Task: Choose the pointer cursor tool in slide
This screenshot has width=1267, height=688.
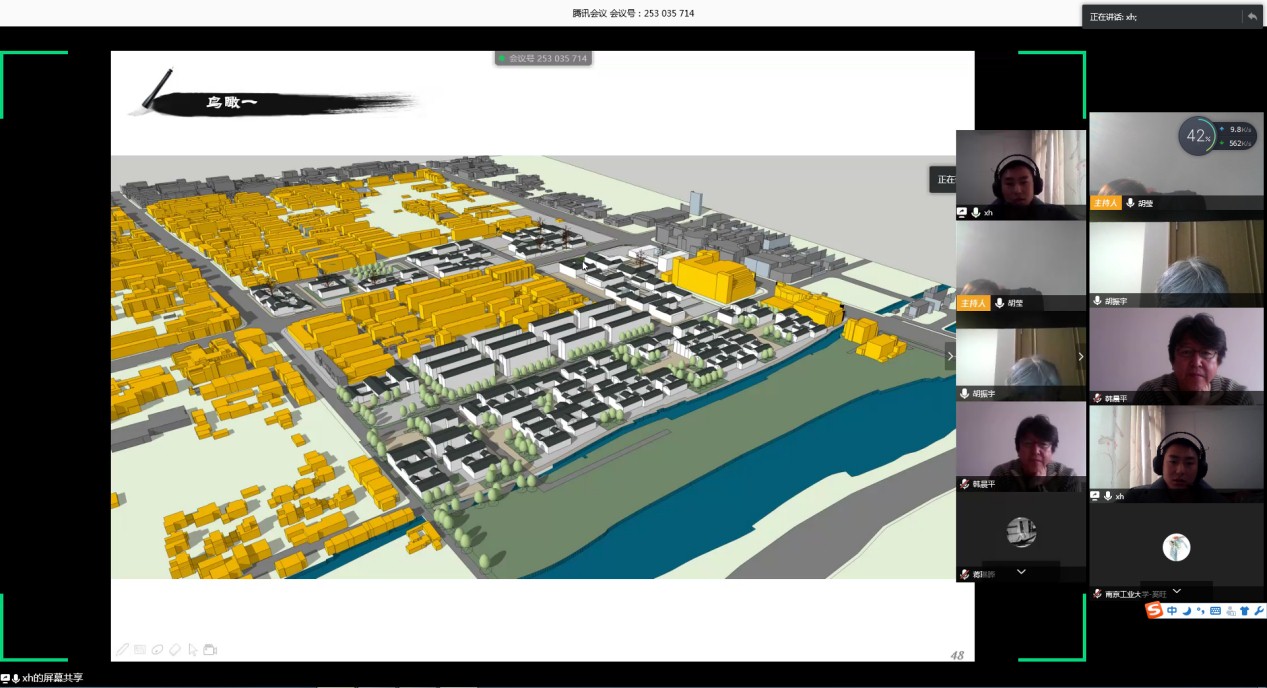Action: pos(192,650)
